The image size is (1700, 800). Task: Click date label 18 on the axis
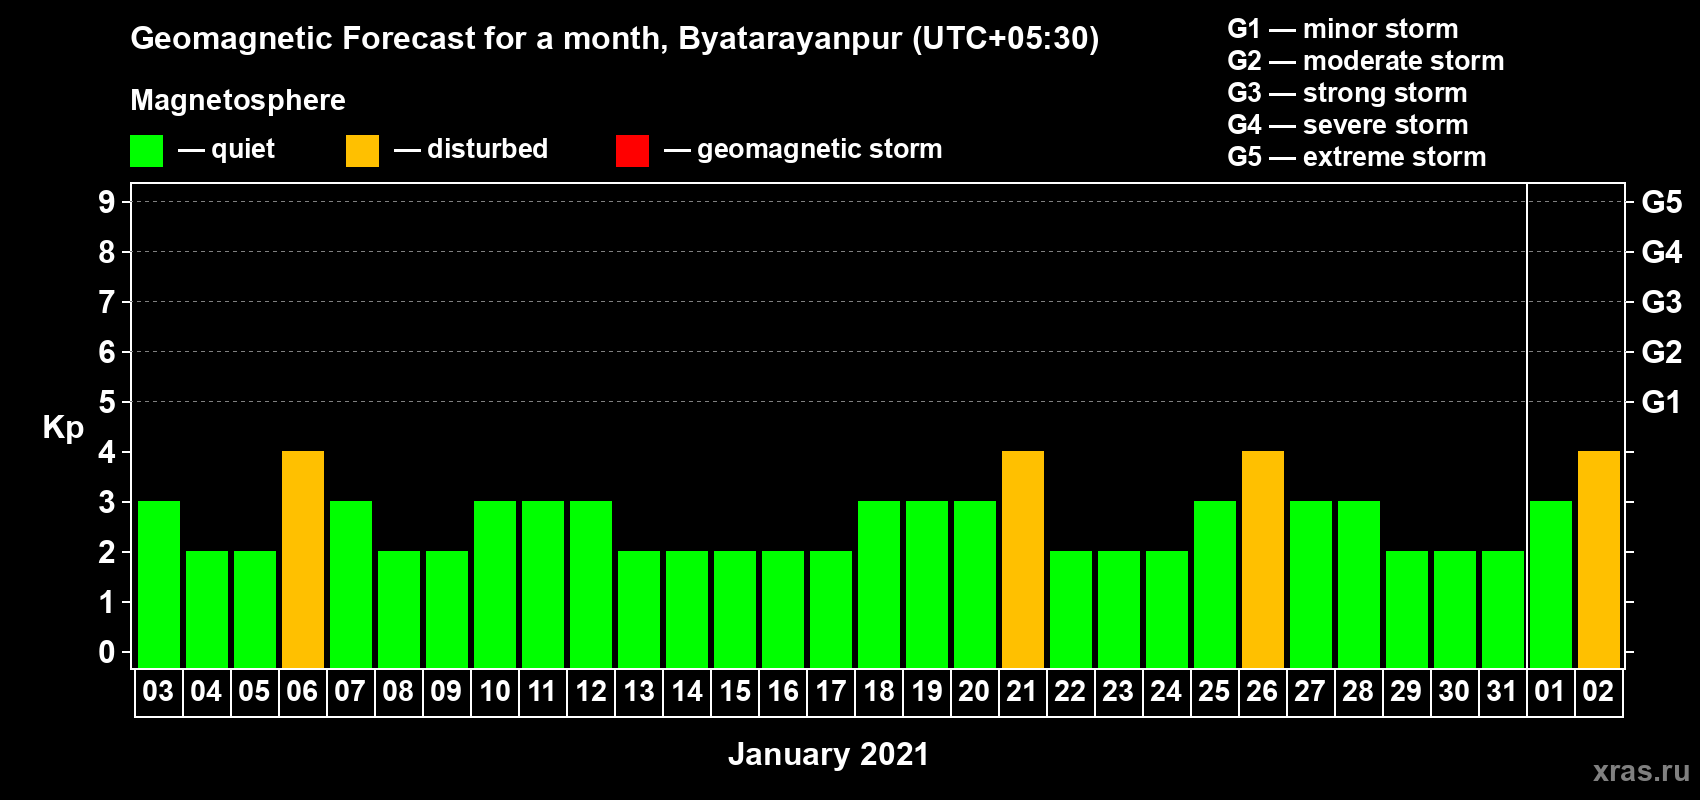coord(879,692)
